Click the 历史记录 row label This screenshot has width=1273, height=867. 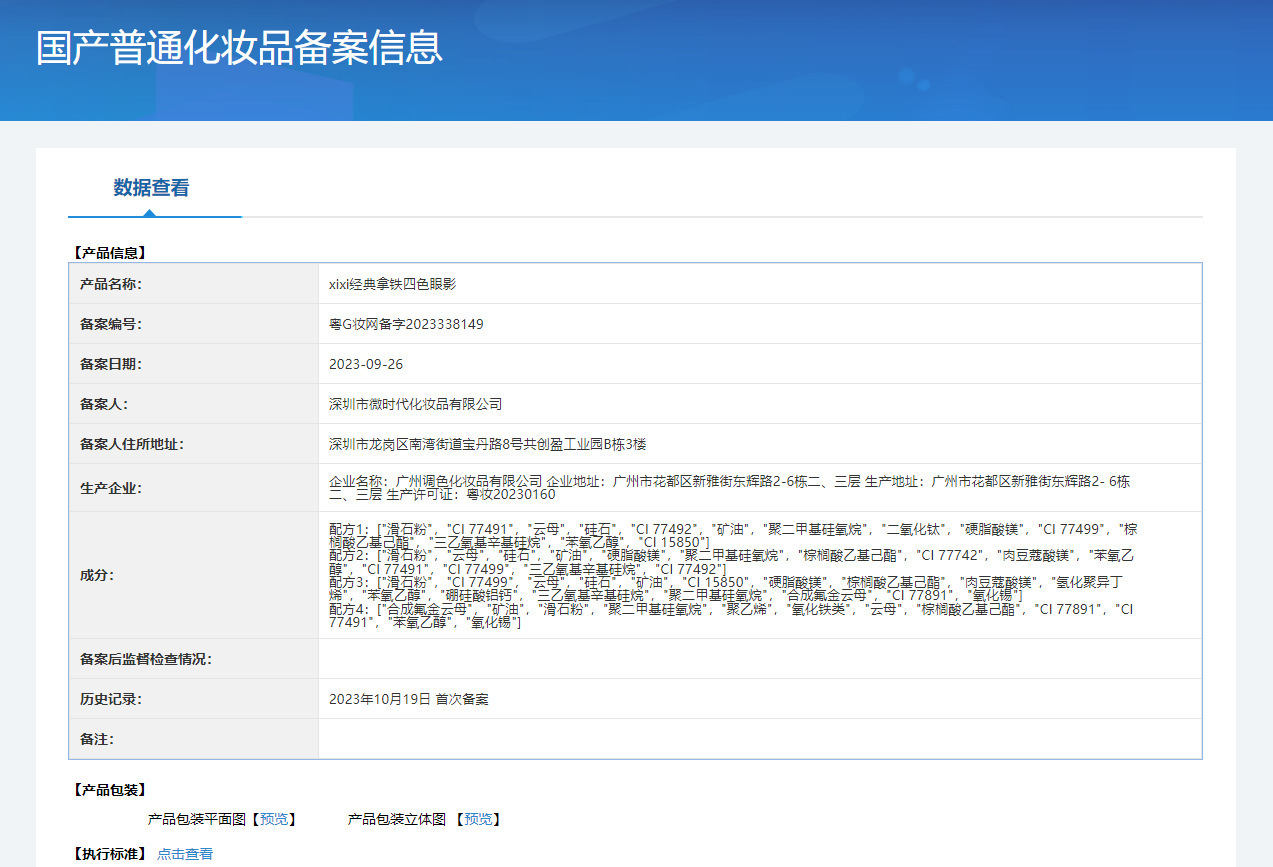[111, 699]
